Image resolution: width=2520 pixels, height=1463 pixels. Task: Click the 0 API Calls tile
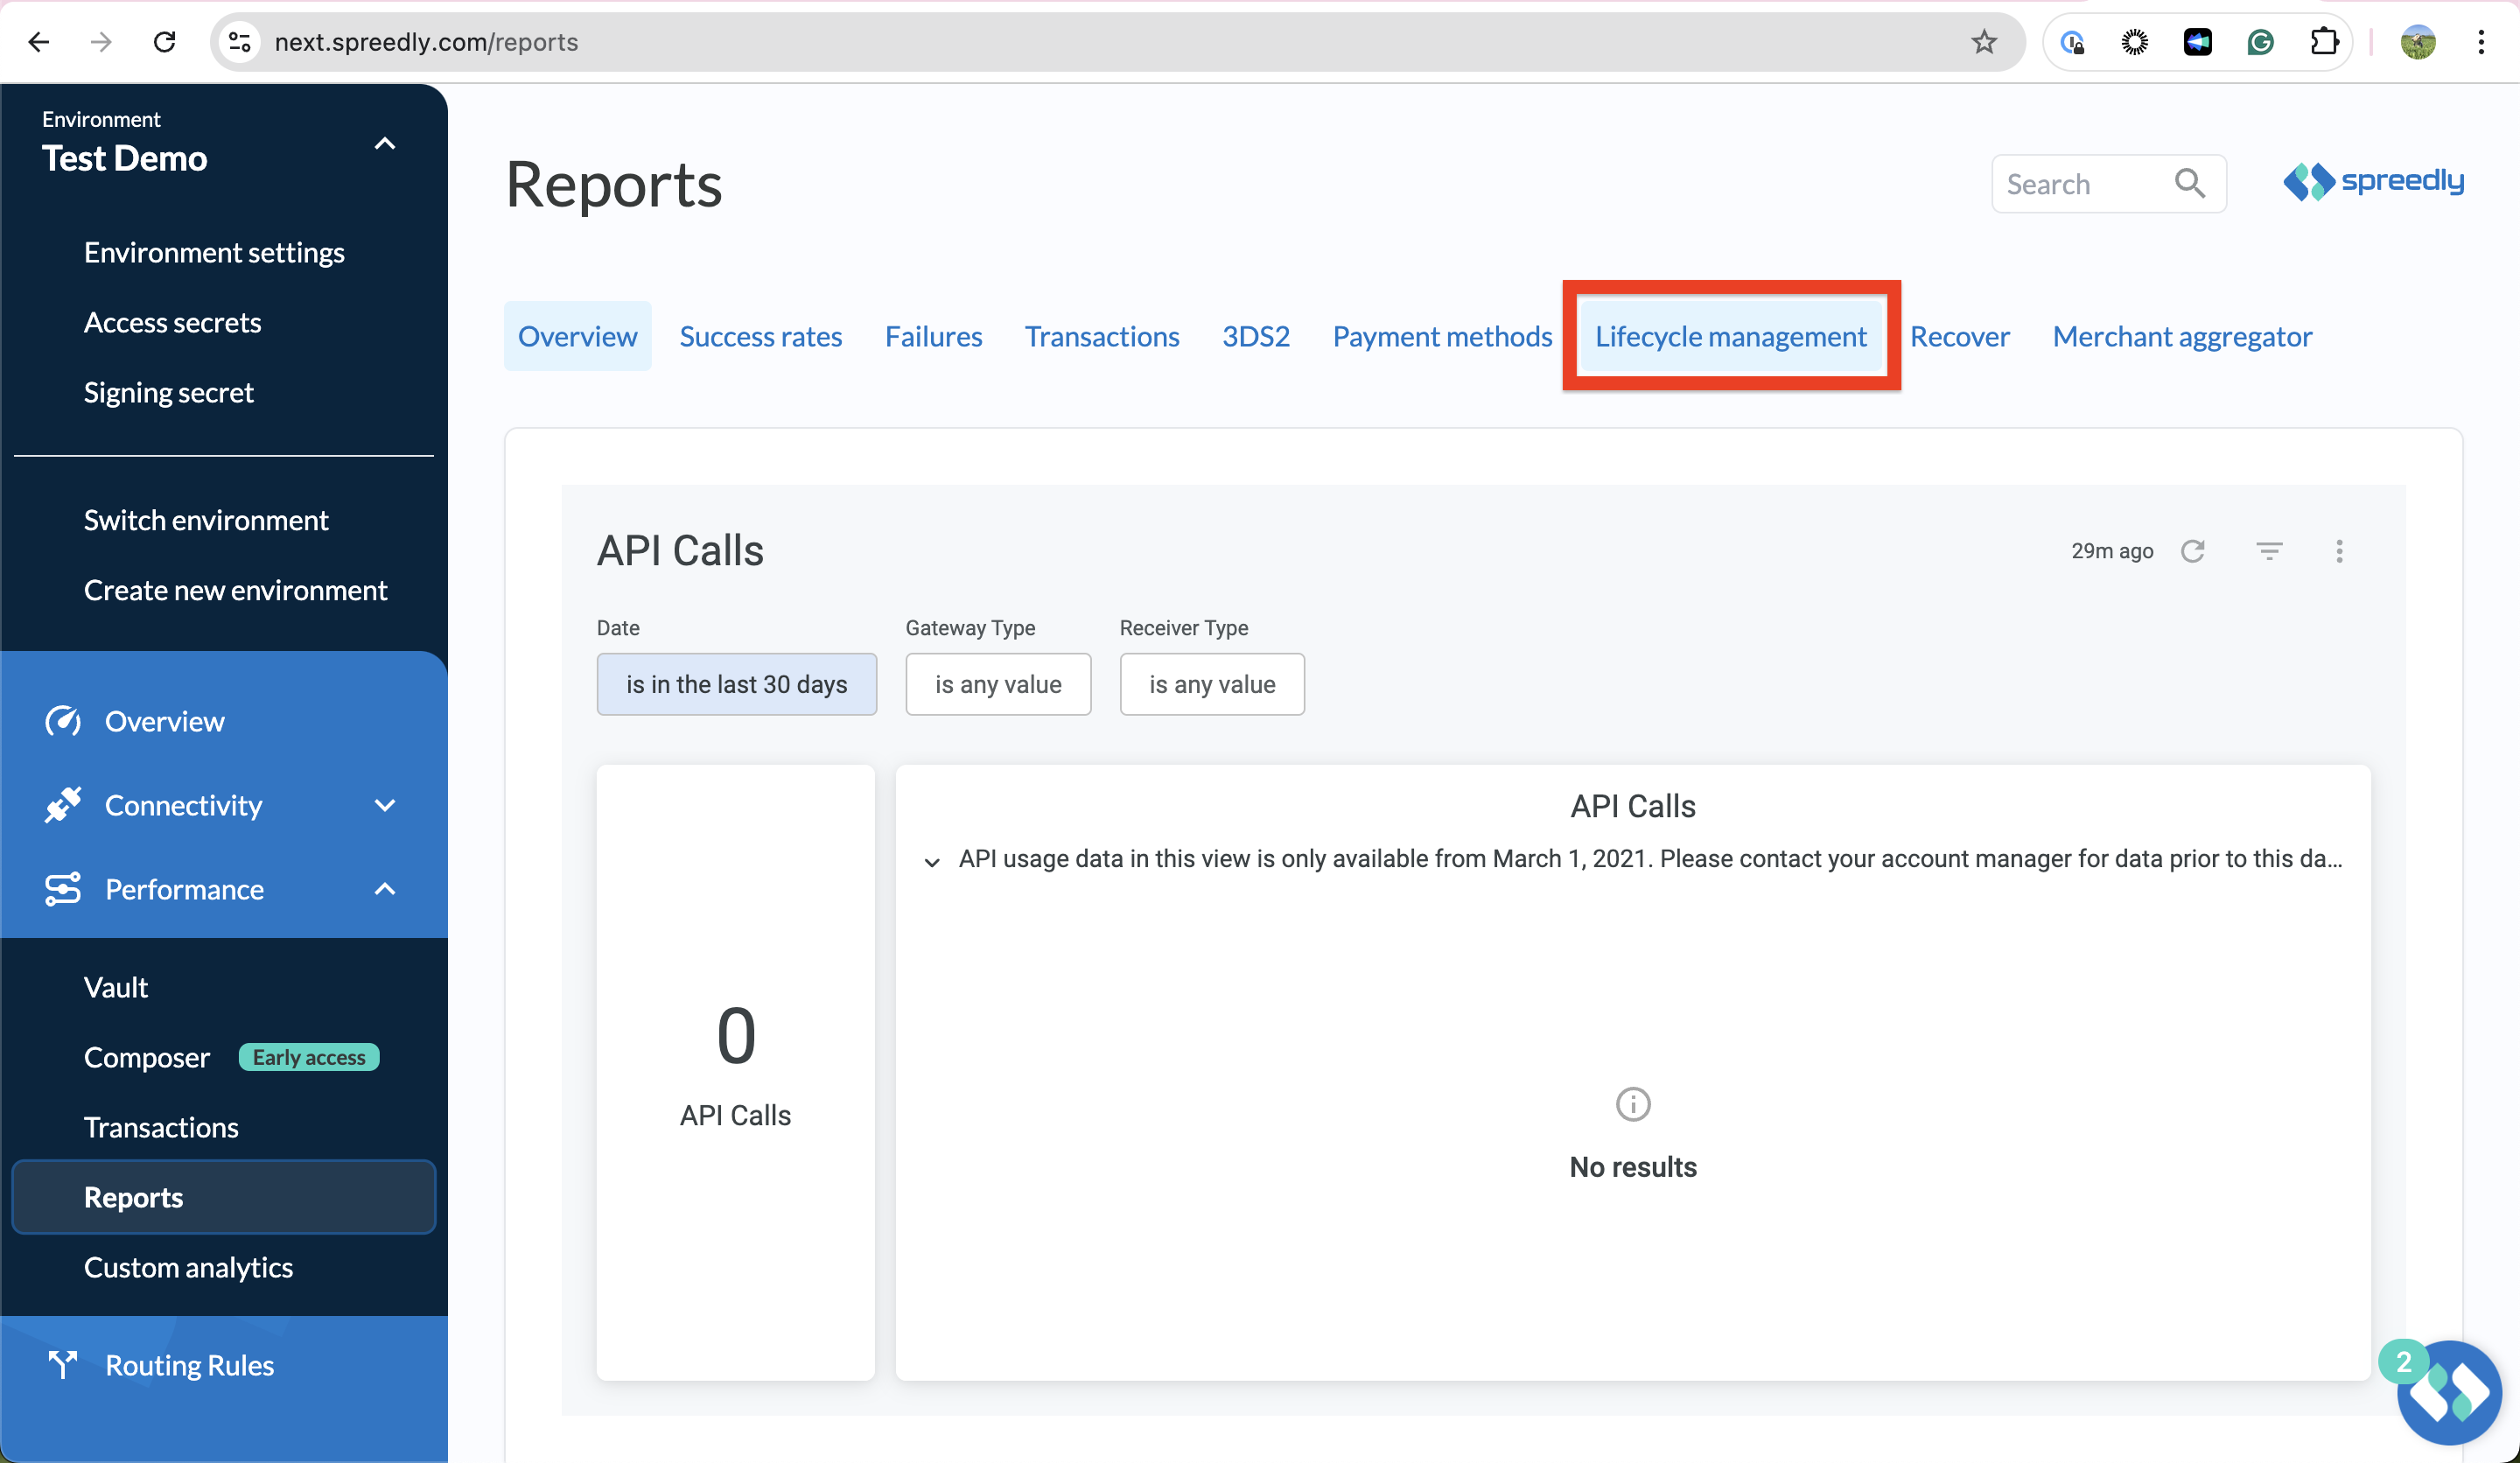pyautogui.click(x=736, y=1072)
